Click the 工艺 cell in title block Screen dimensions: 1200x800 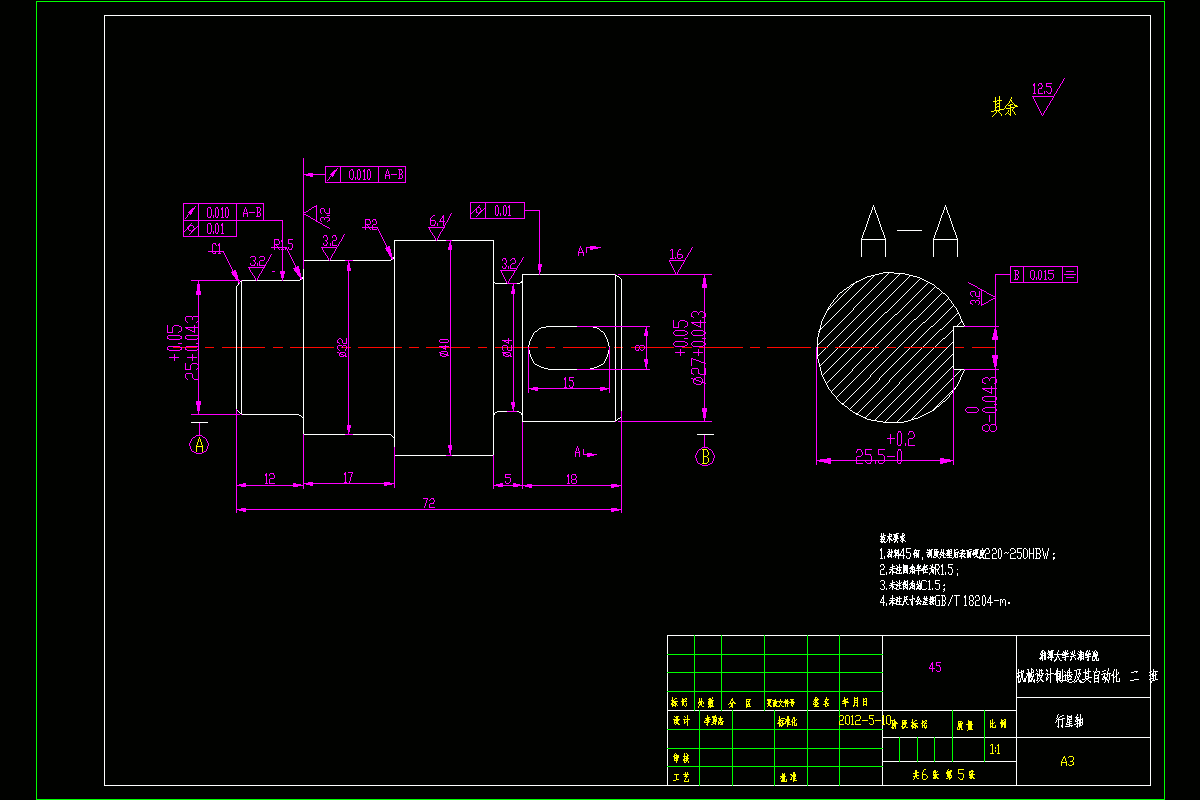681,776
